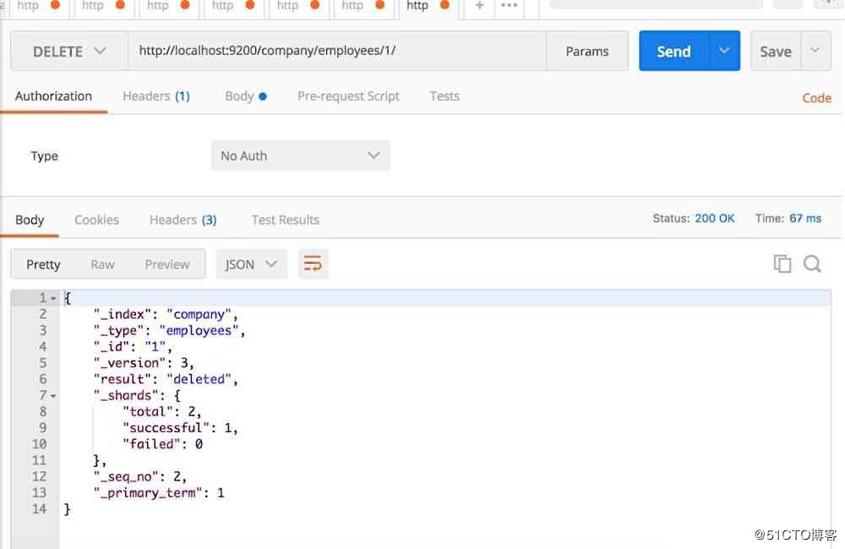
Task: Add a new request tab with plus
Action: coord(480,6)
